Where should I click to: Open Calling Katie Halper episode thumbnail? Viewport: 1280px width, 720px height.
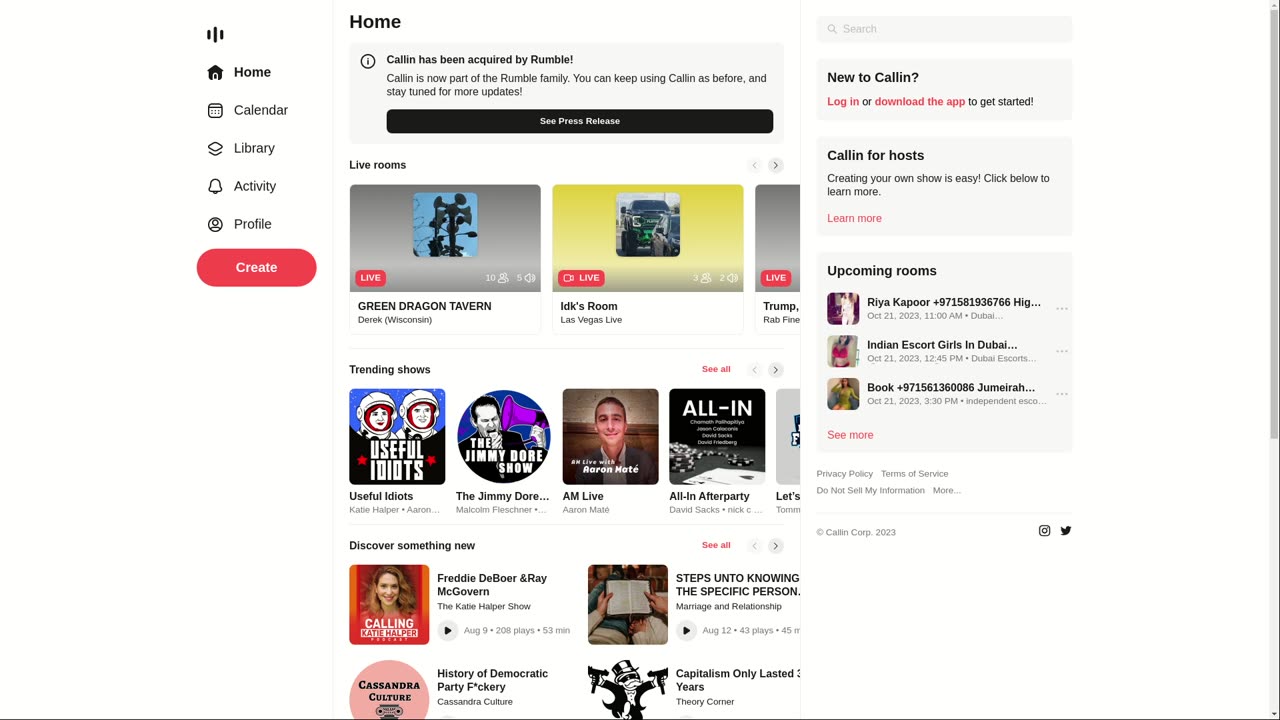pyautogui.click(x=389, y=605)
